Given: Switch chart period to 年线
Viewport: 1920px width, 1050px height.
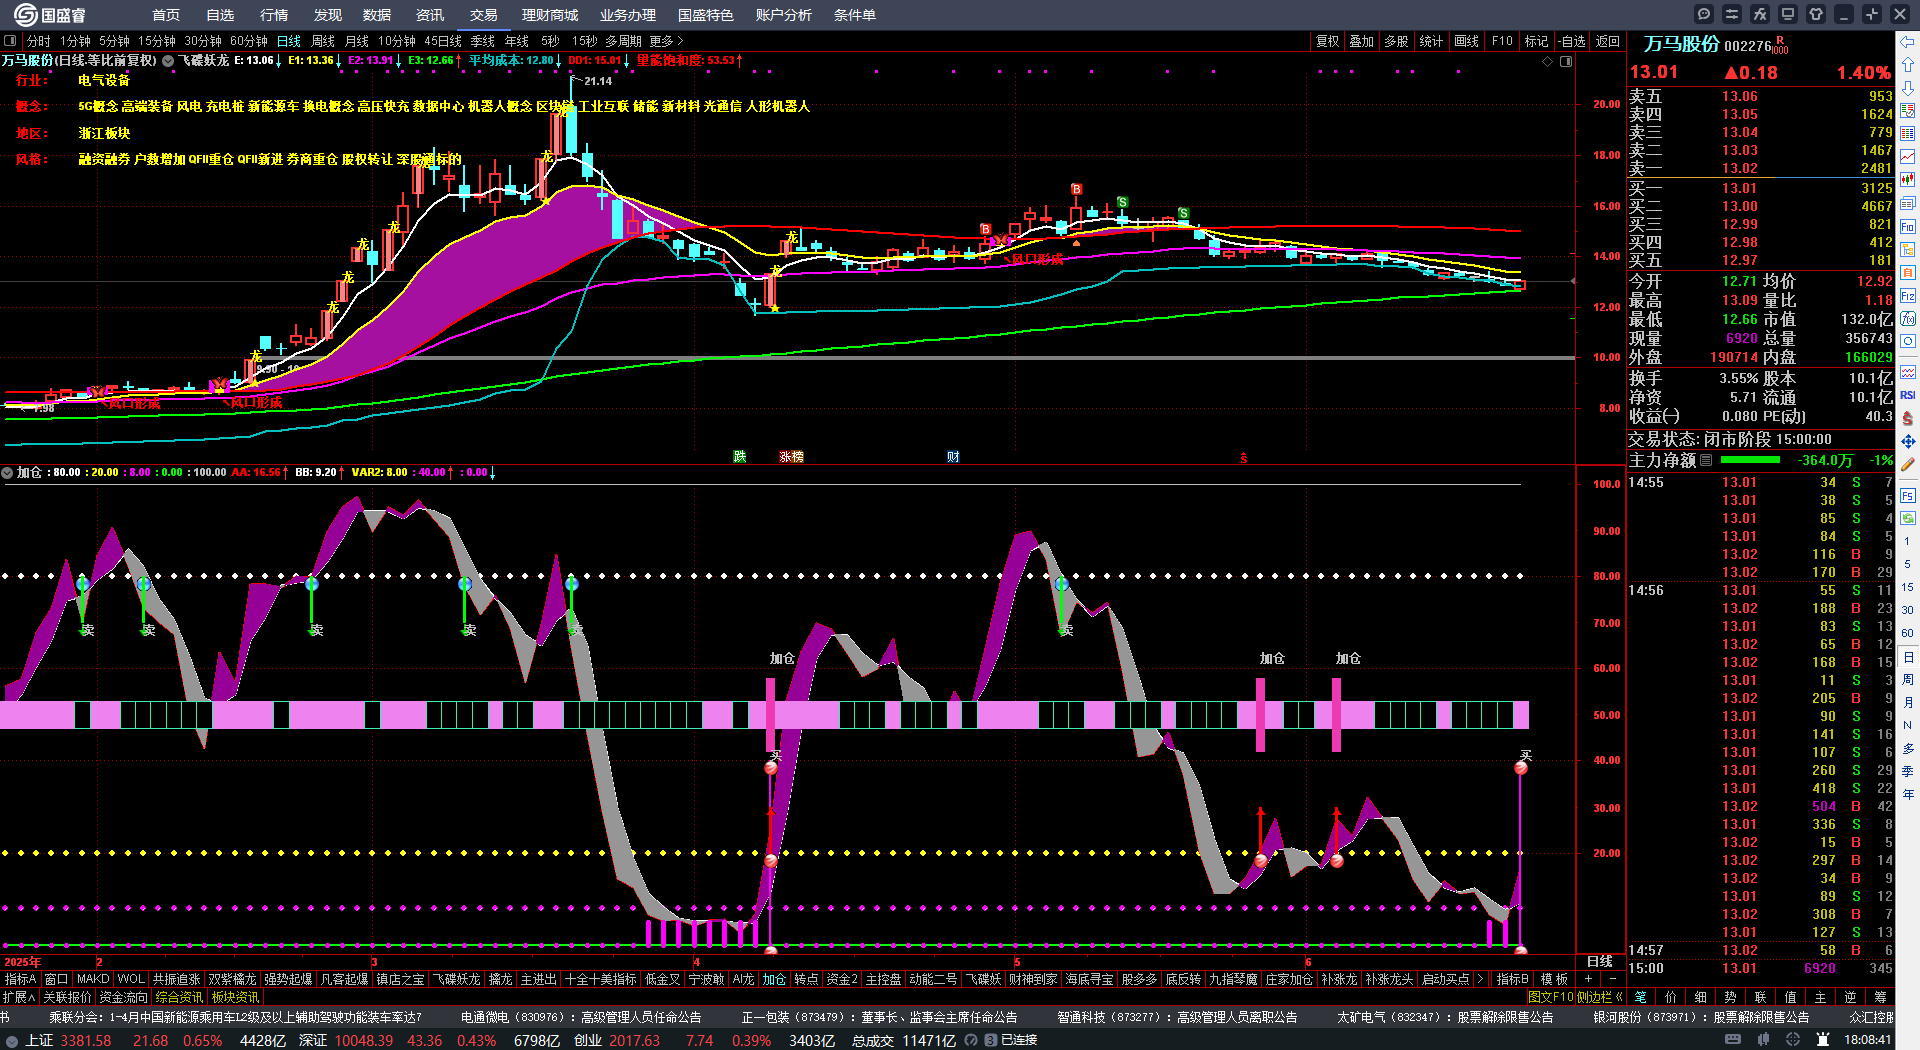Looking at the screenshot, I should click(517, 41).
